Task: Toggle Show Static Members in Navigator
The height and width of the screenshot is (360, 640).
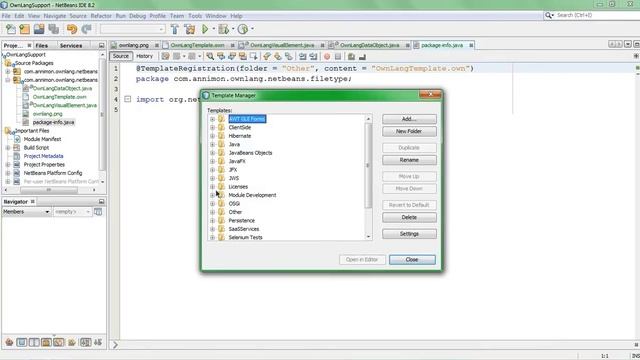Action: (34, 342)
